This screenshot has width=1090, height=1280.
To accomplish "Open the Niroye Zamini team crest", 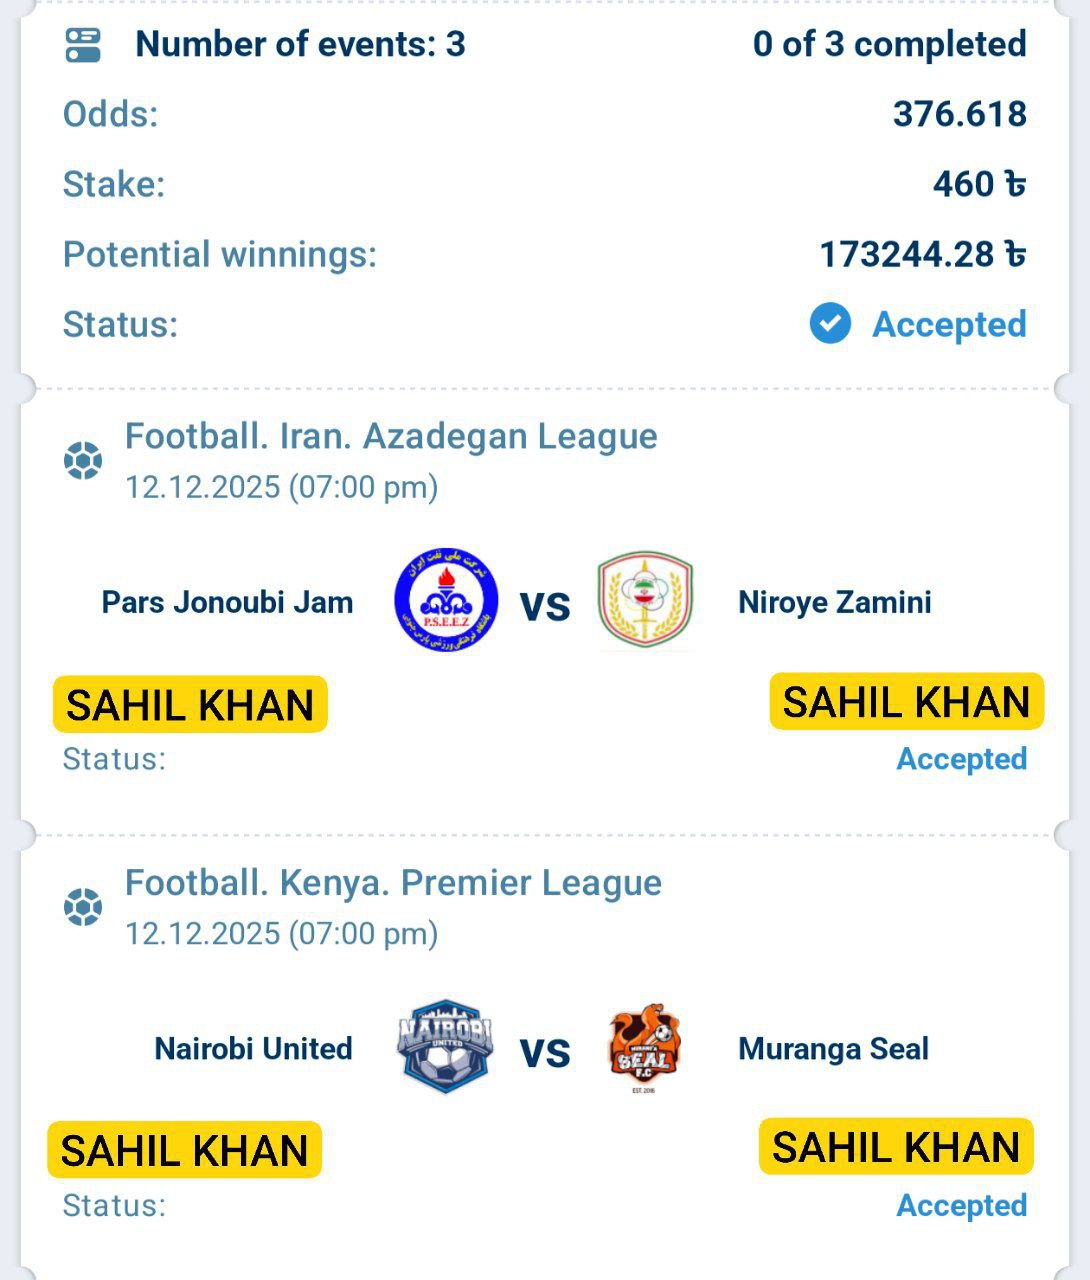I will (x=645, y=601).
